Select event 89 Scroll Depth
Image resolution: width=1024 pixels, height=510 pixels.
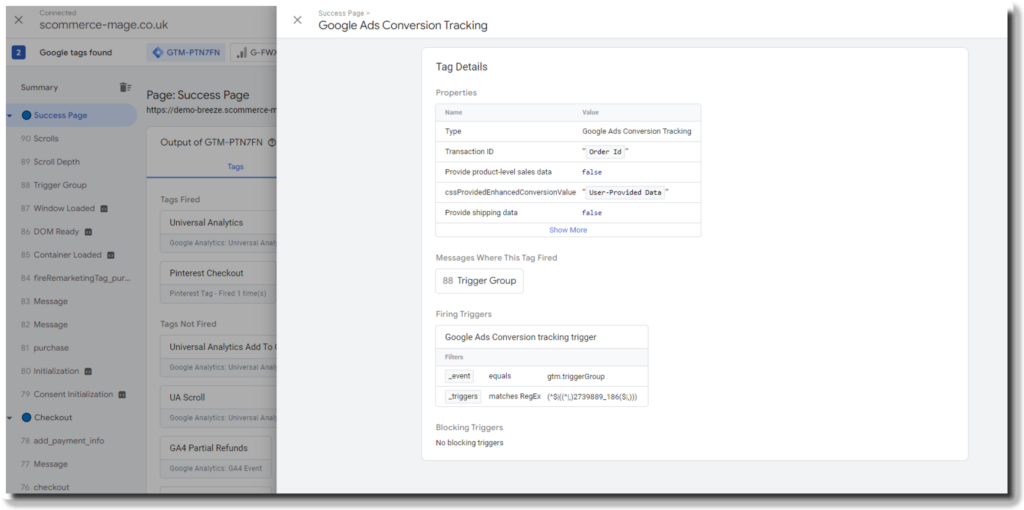[50, 162]
